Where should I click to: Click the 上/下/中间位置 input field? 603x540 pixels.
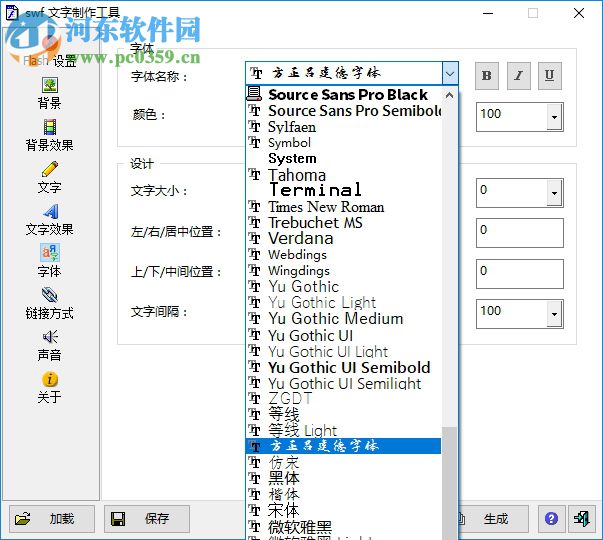[x=520, y=274]
